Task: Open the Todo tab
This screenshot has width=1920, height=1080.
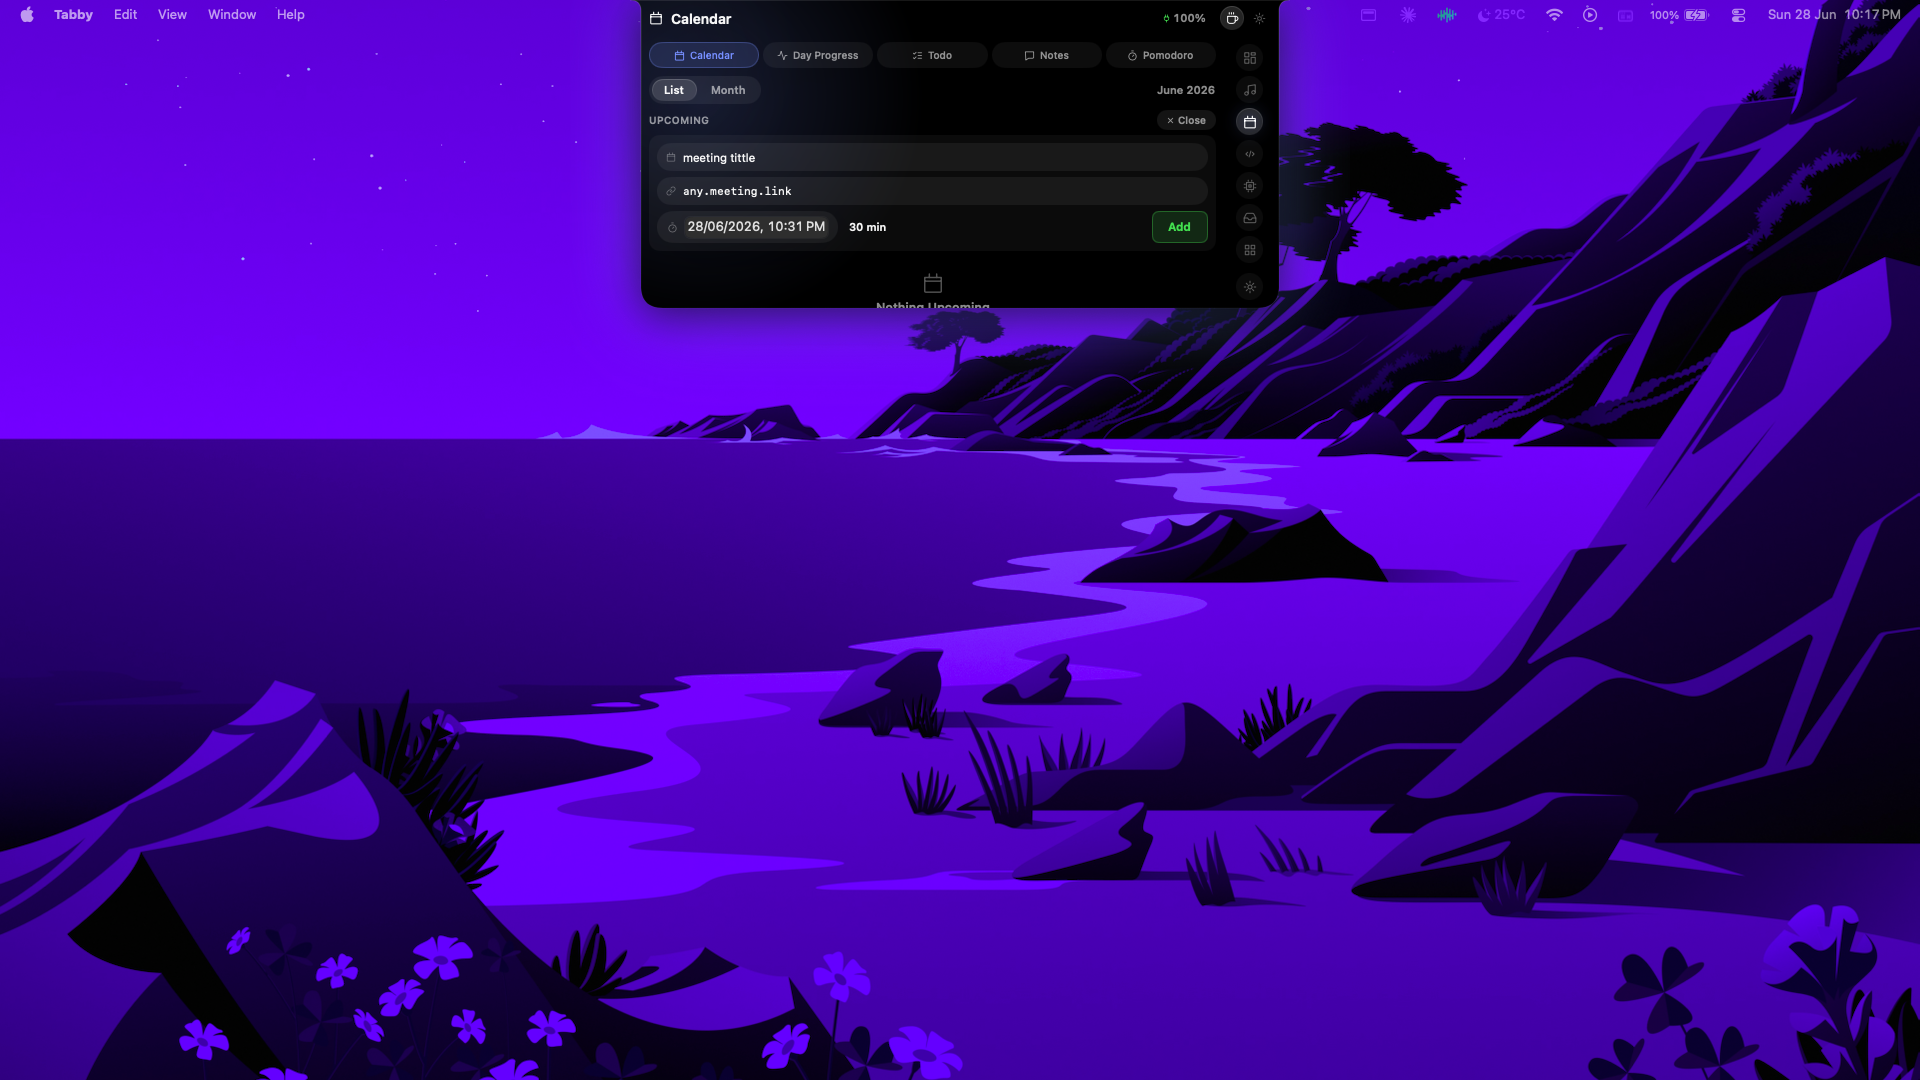Action: [932, 55]
